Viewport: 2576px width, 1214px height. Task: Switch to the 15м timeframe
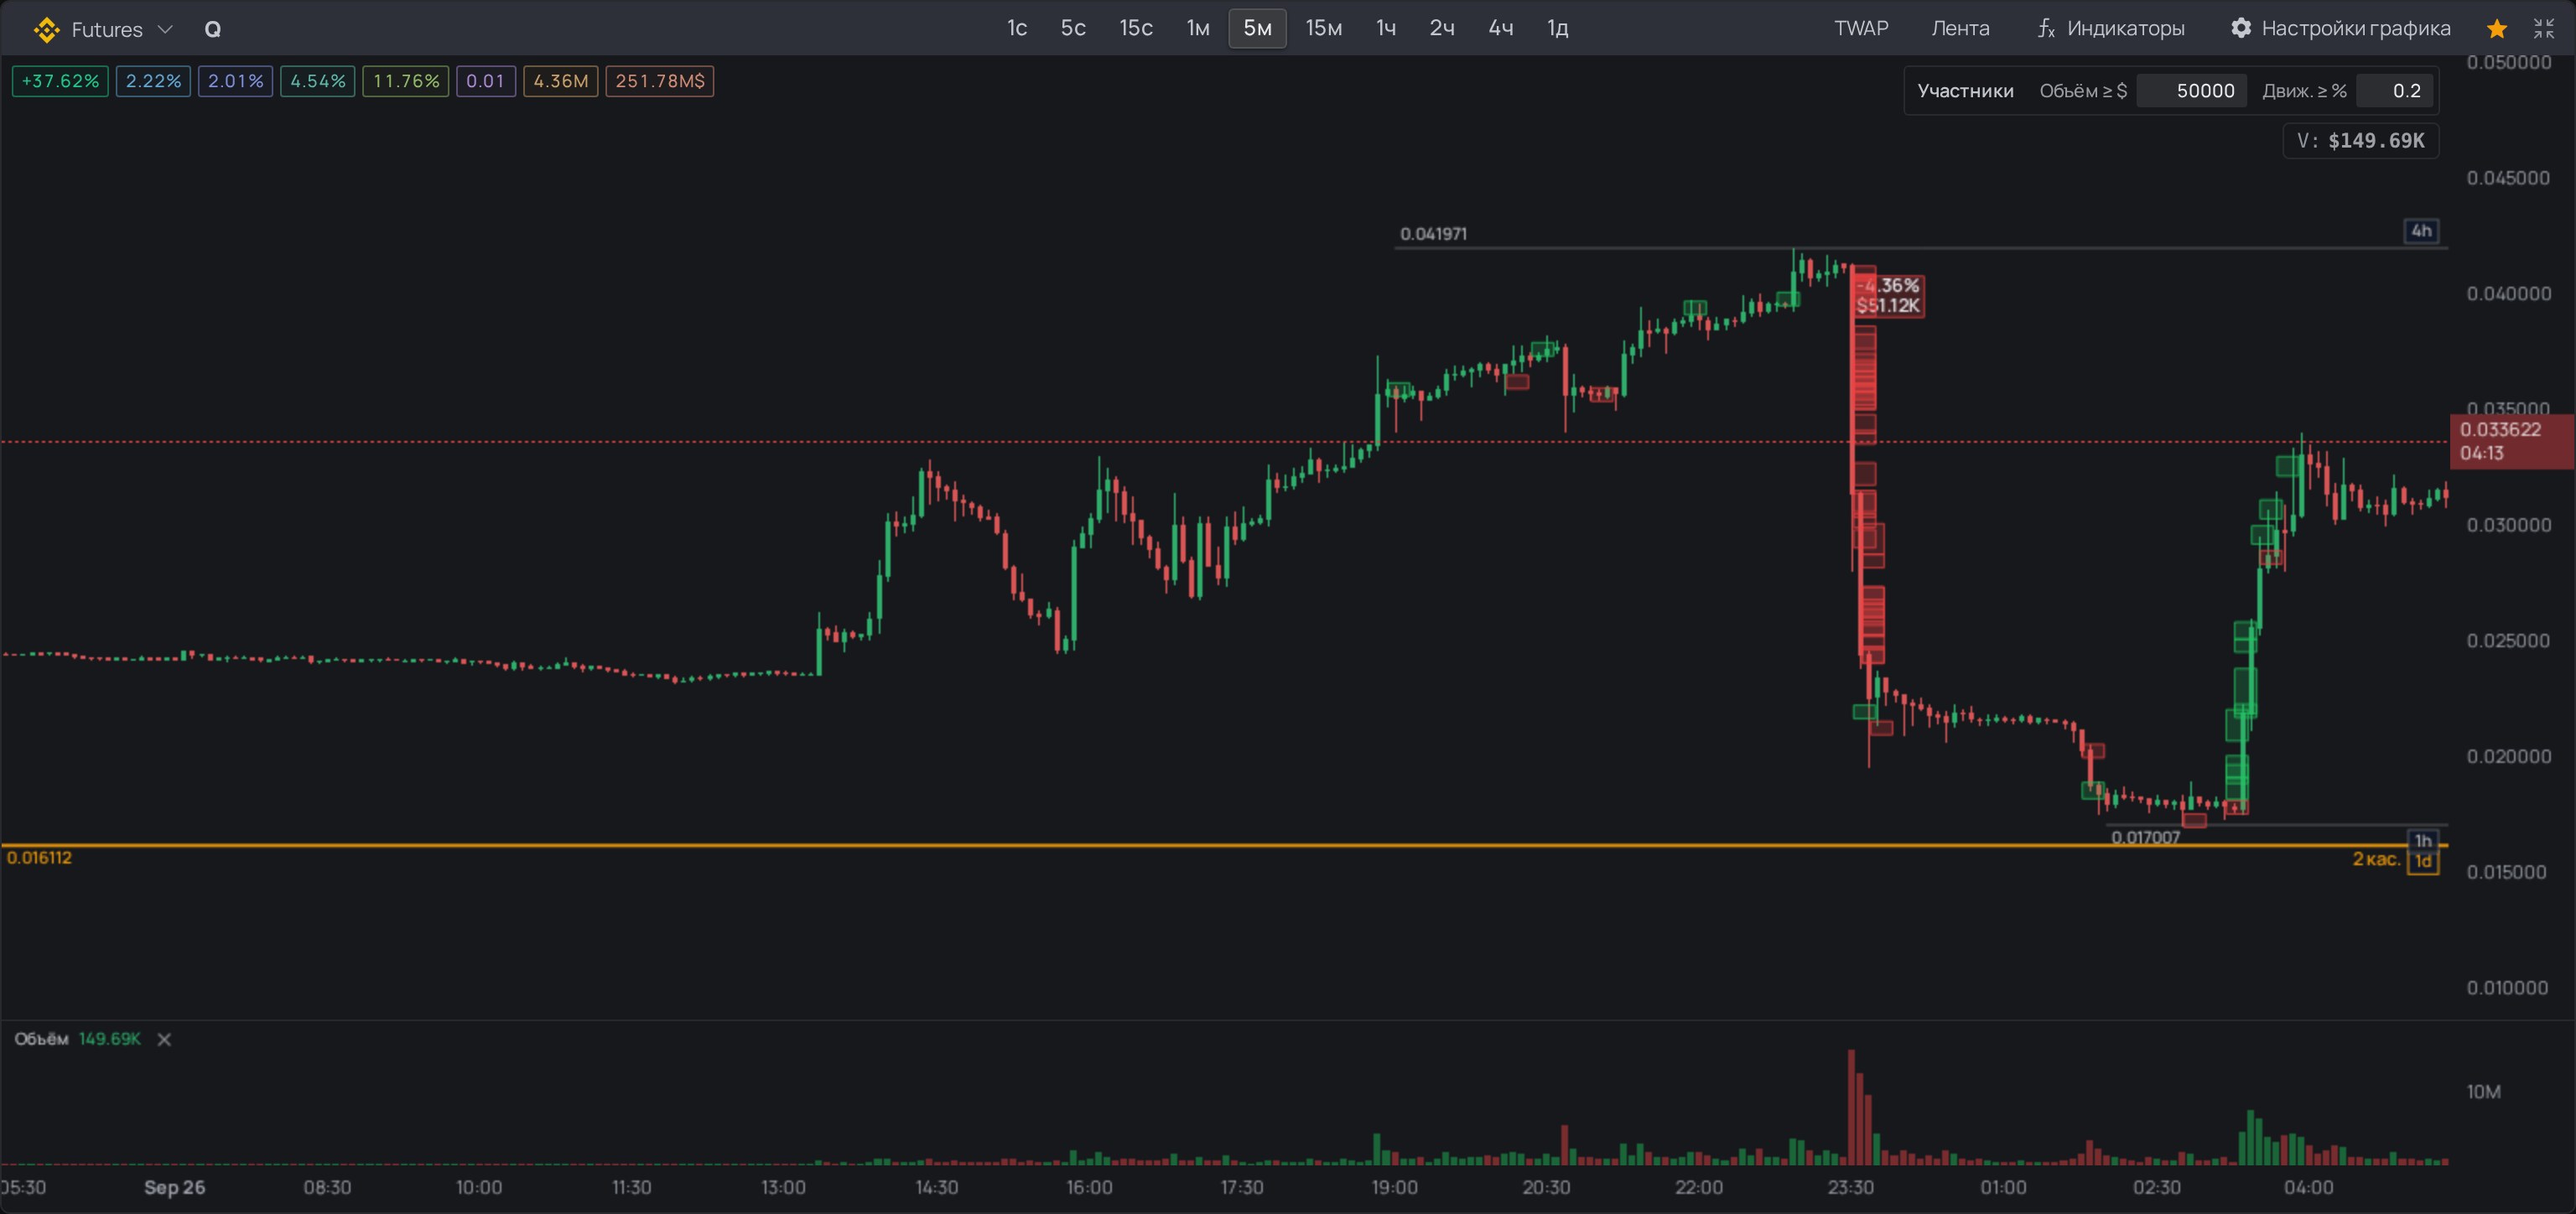(1324, 28)
